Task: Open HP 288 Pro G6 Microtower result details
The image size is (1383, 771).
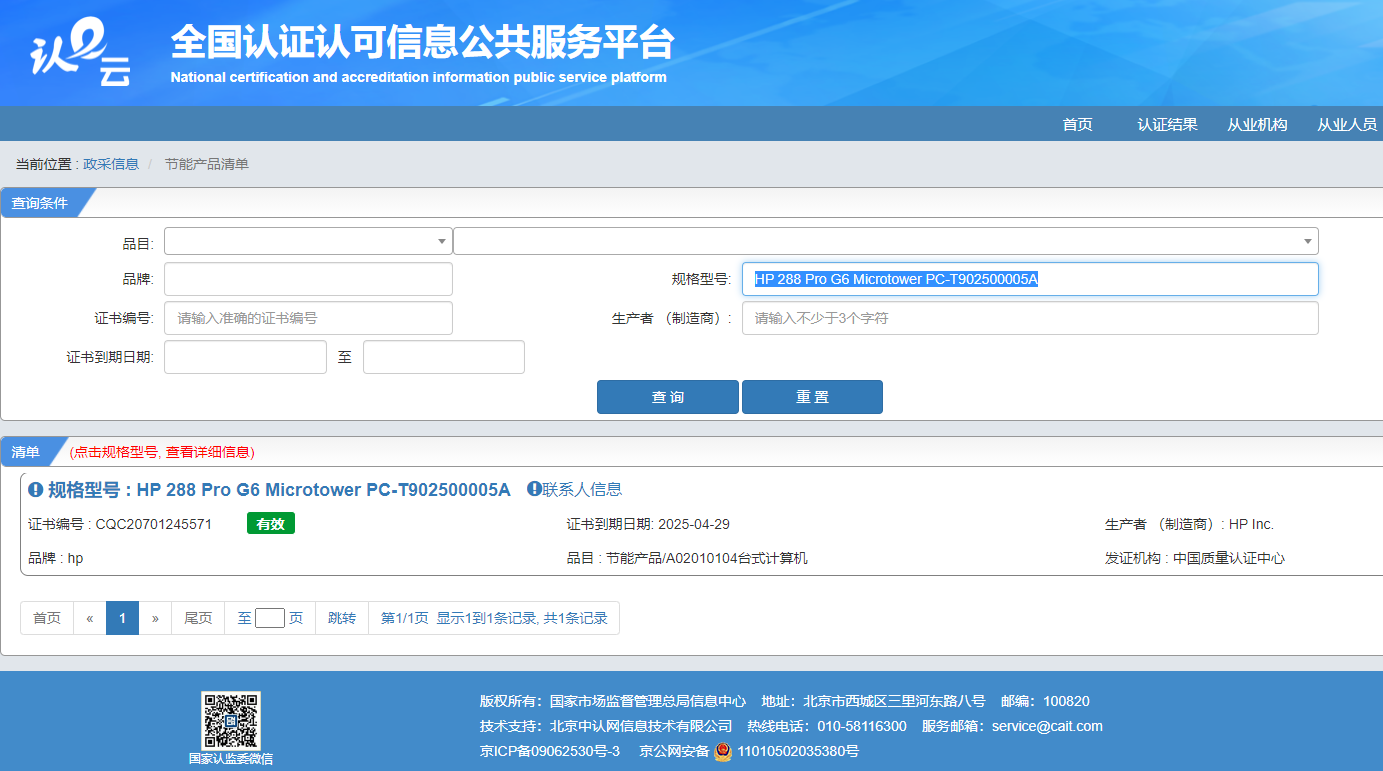Action: (279, 490)
